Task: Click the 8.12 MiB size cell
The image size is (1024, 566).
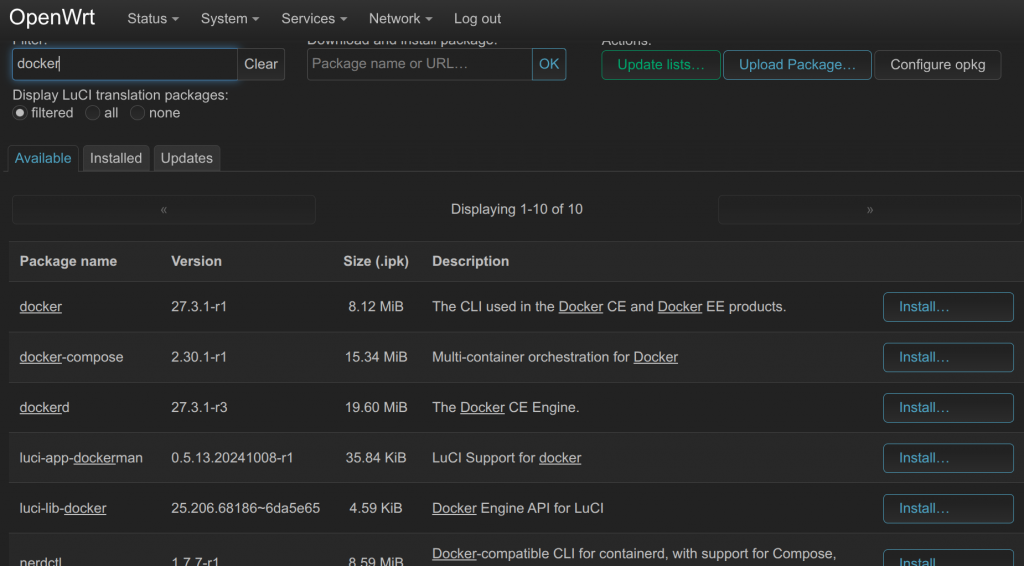Action: (376, 307)
